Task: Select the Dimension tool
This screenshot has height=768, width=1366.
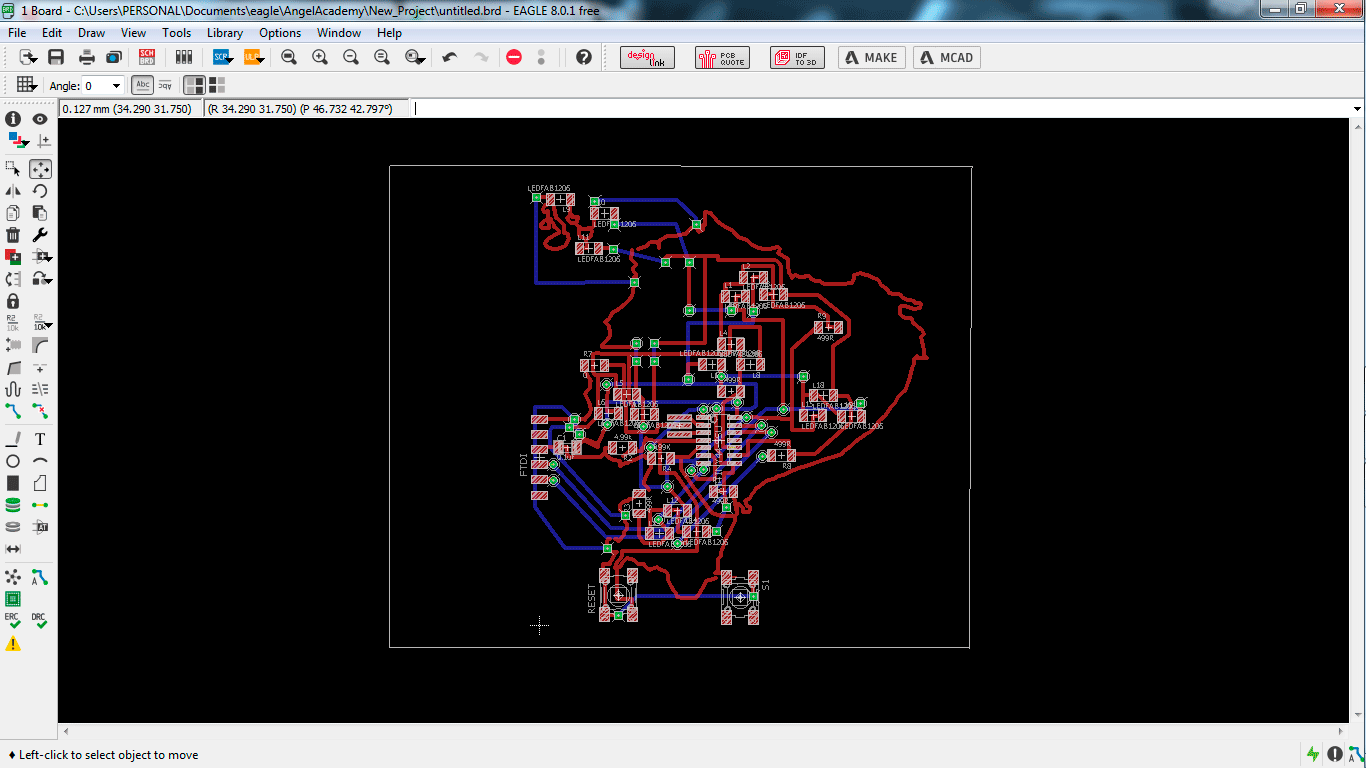Action: [x=13, y=549]
